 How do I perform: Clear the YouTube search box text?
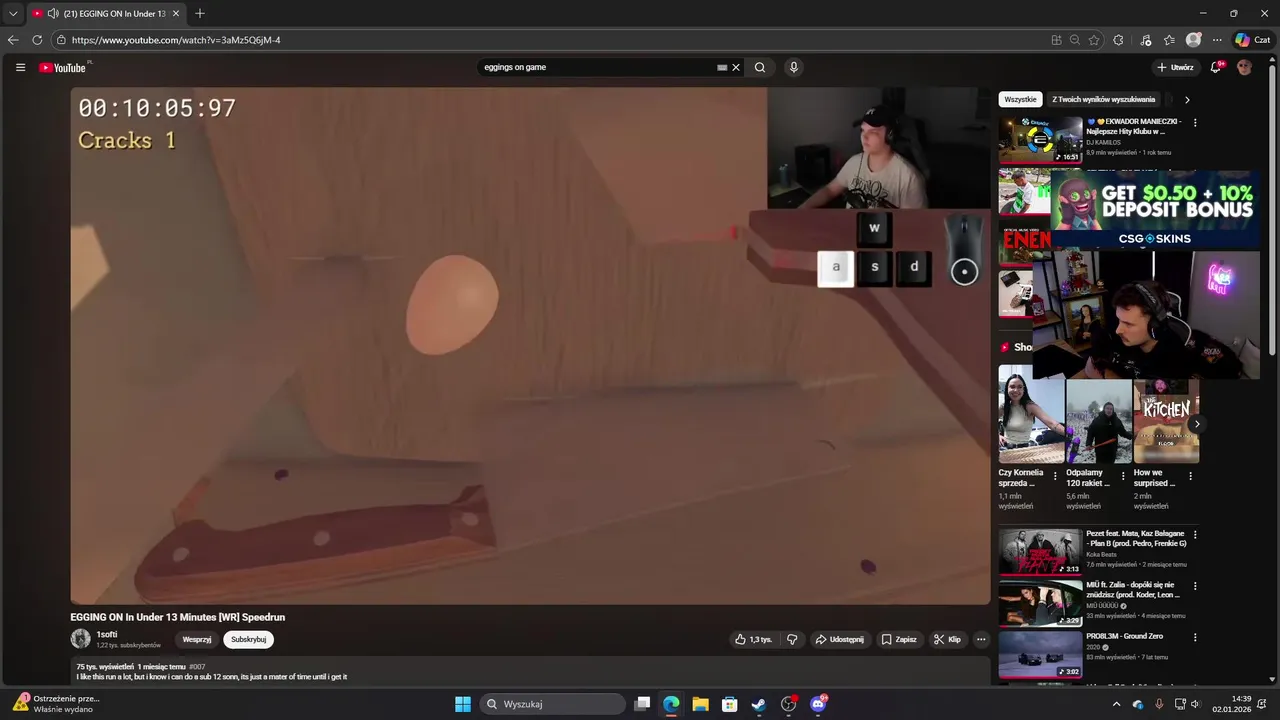point(736,67)
